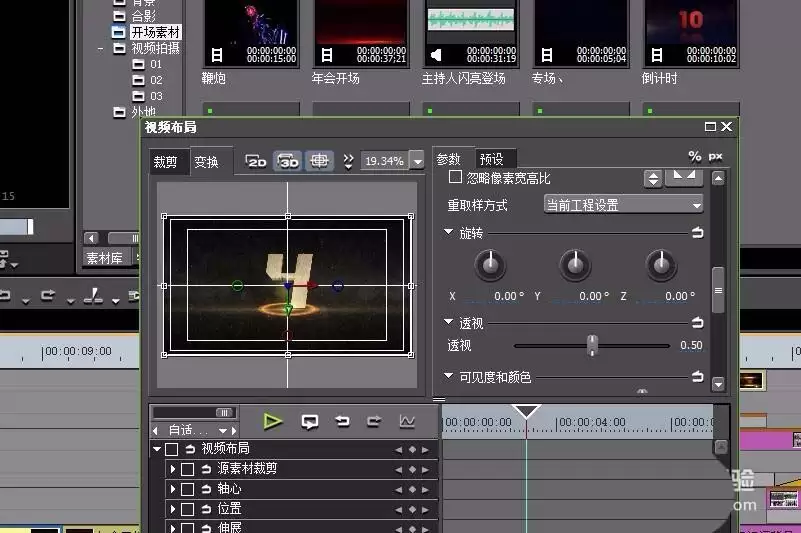This screenshot has height=533, width=801.
Task: Open the zoom percentage dropdown
Action: tap(417, 161)
